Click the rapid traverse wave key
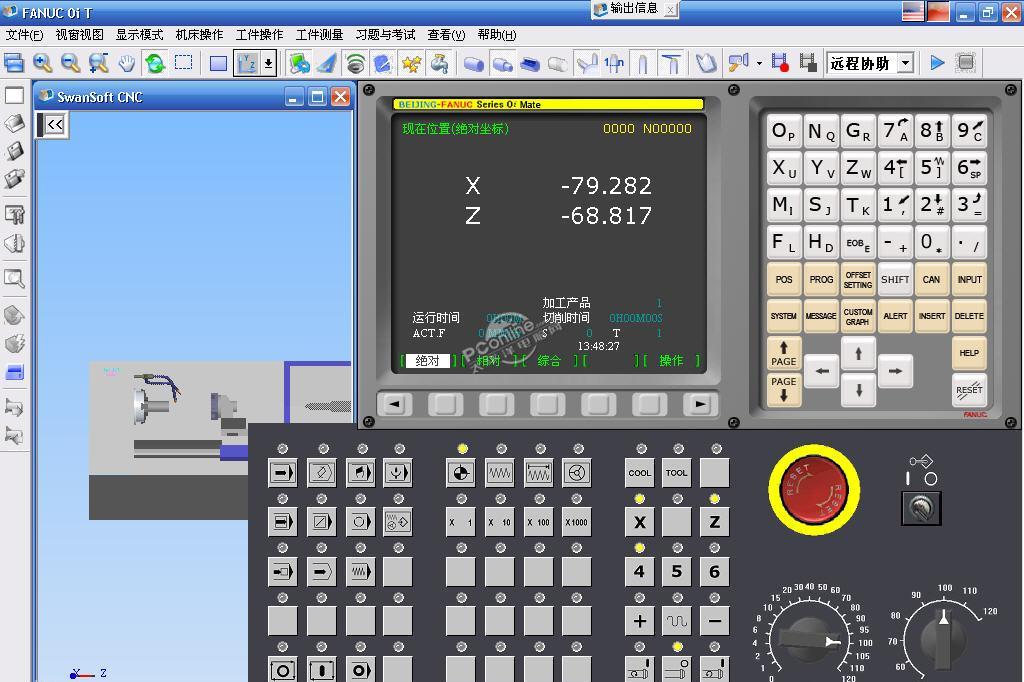The height and width of the screenshot is (682, 1024). [x=677, y=621]
